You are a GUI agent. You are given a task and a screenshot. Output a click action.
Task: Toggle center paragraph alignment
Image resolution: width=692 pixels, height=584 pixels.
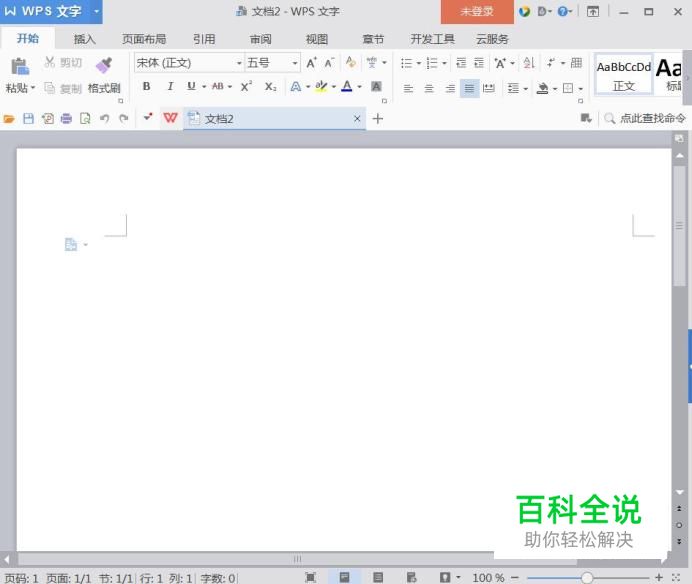(x=429, y=88)
